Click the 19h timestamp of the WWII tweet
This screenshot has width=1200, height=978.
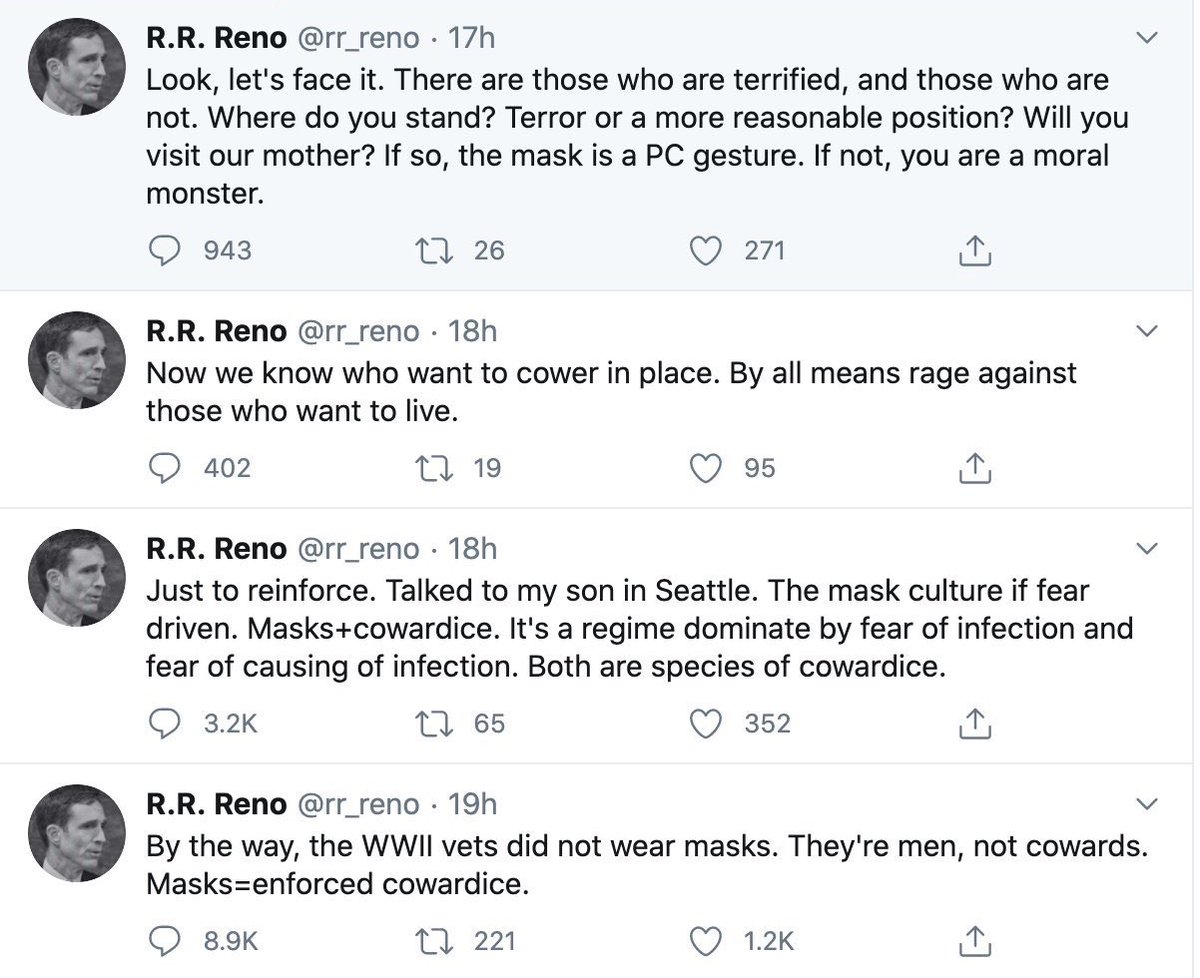click(472, 804)
